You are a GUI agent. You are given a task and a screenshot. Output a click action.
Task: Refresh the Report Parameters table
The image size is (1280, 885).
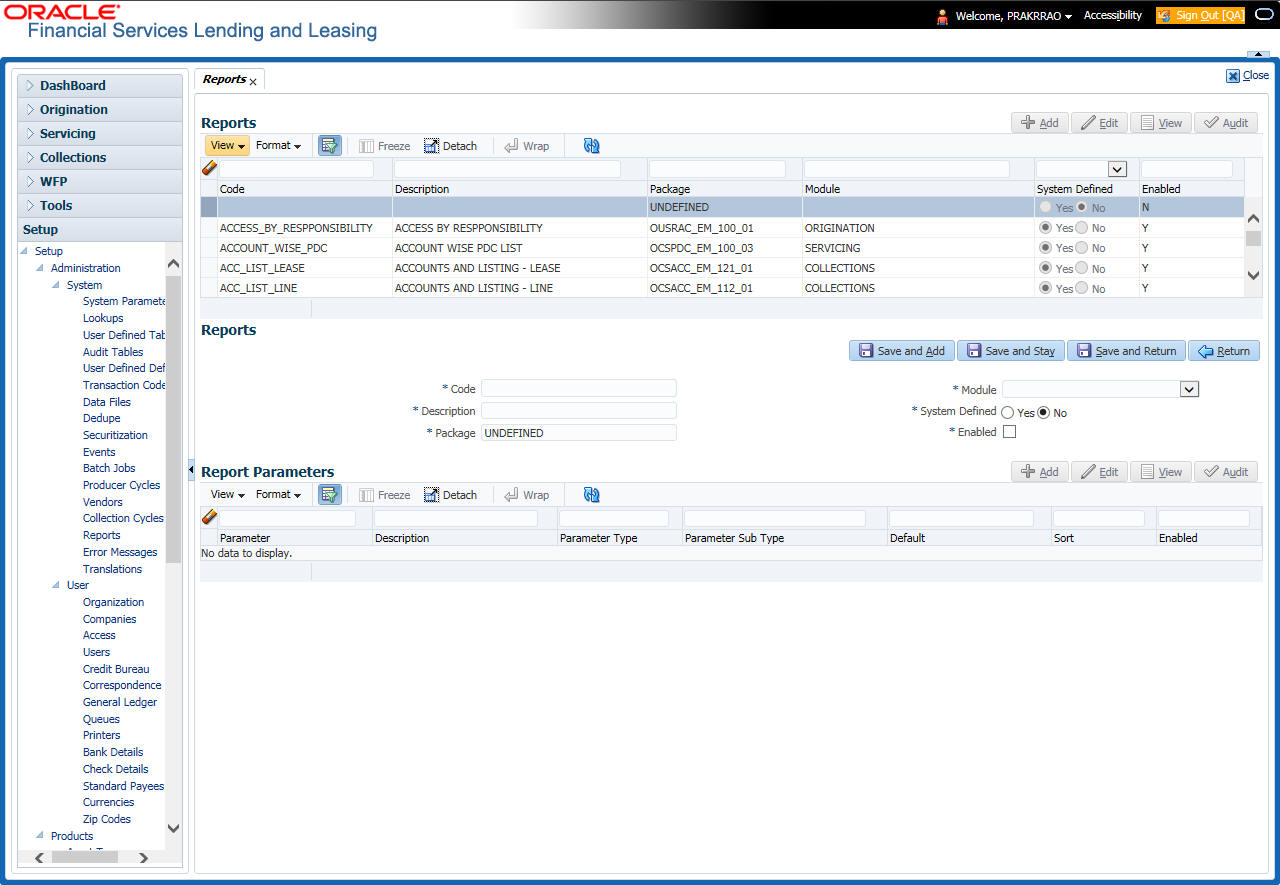pos(591,495)
